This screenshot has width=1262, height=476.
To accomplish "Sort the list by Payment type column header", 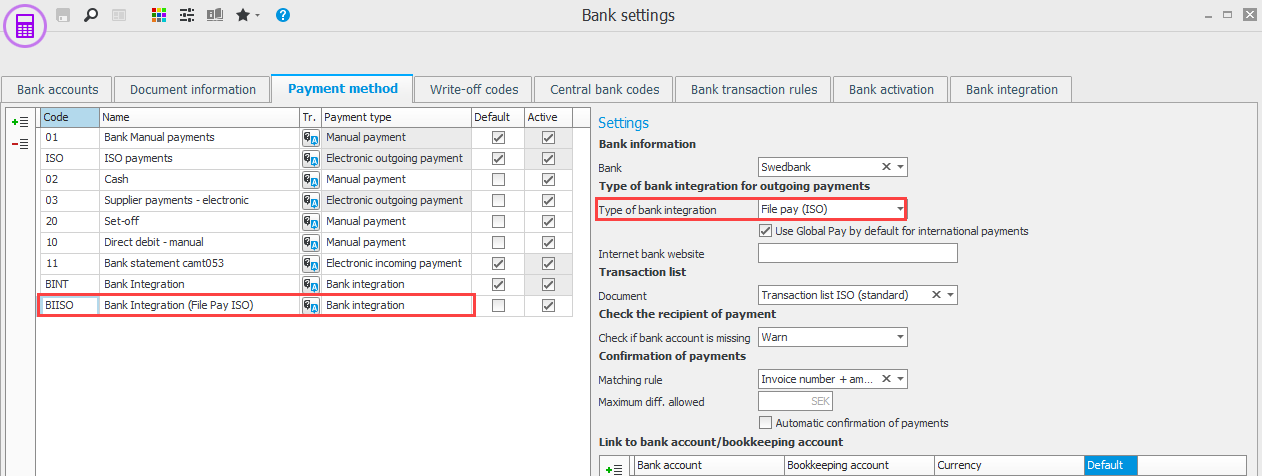I will [x=395, y=117].
